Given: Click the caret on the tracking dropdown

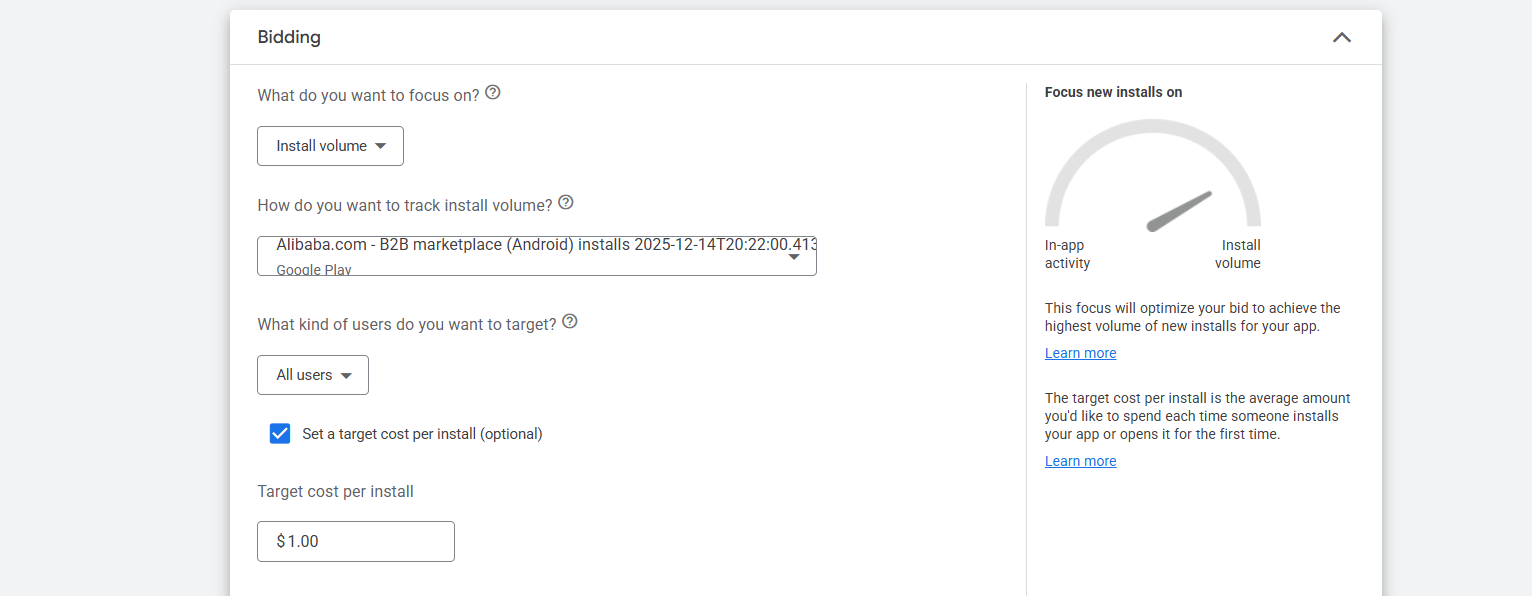Looking at the screenshot, I should click(794, 257).
